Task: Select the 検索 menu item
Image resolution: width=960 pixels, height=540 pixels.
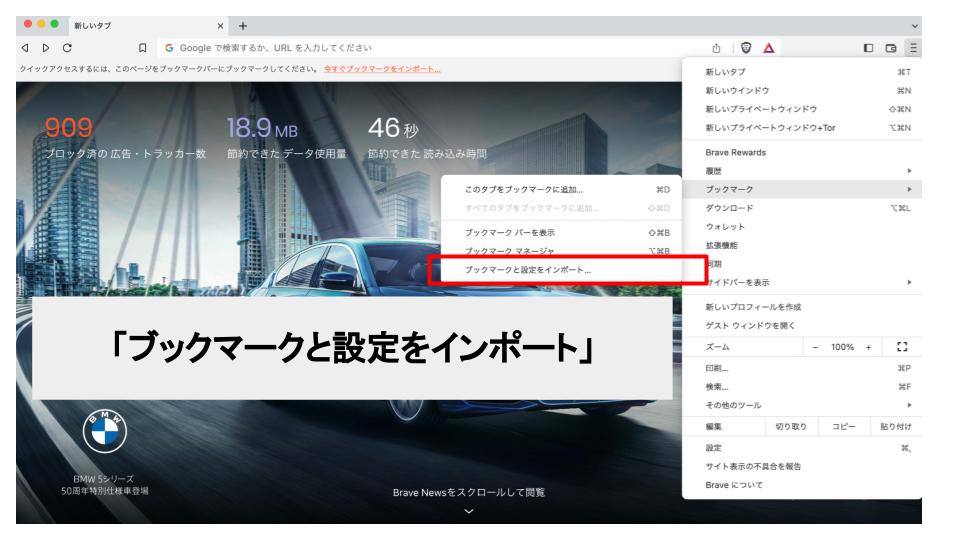Action: coord(802,387)
